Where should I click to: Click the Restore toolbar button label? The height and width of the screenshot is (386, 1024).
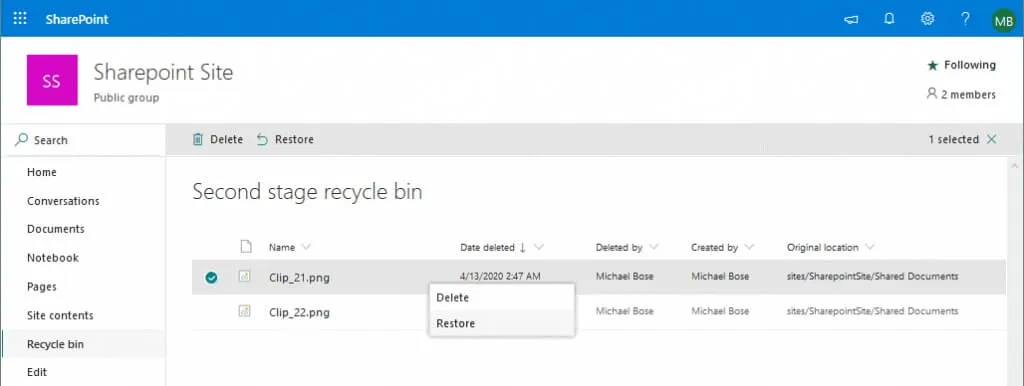click(x=295, y=139)
